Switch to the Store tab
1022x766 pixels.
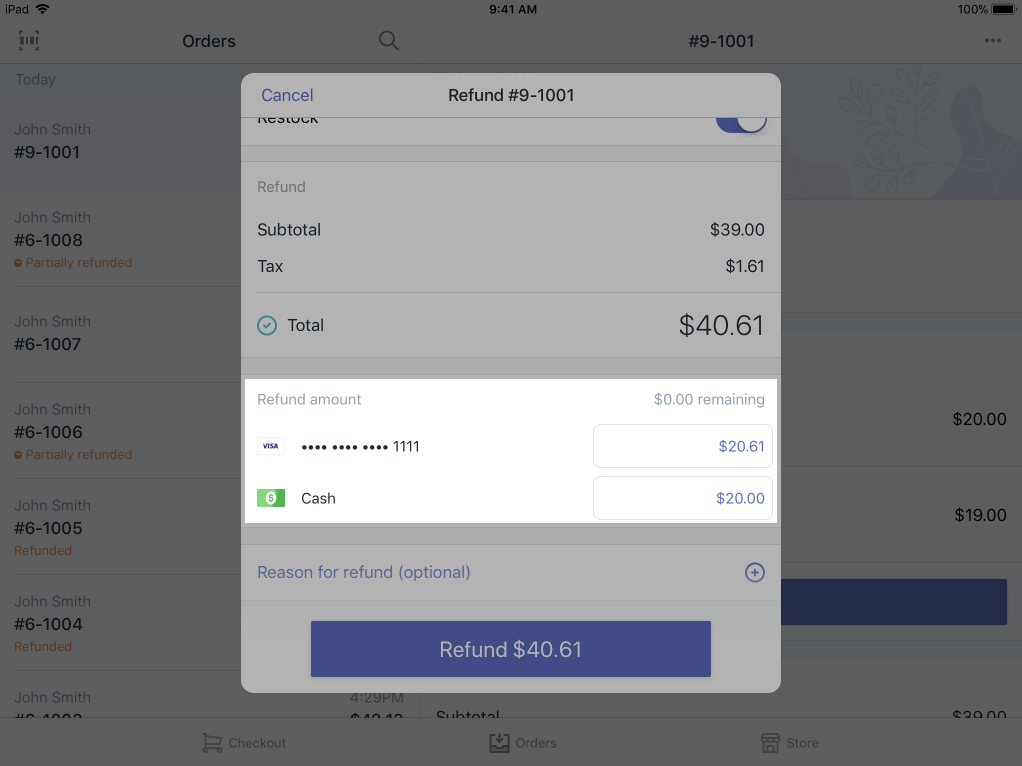pyautogui.click(x=789, y=743)
